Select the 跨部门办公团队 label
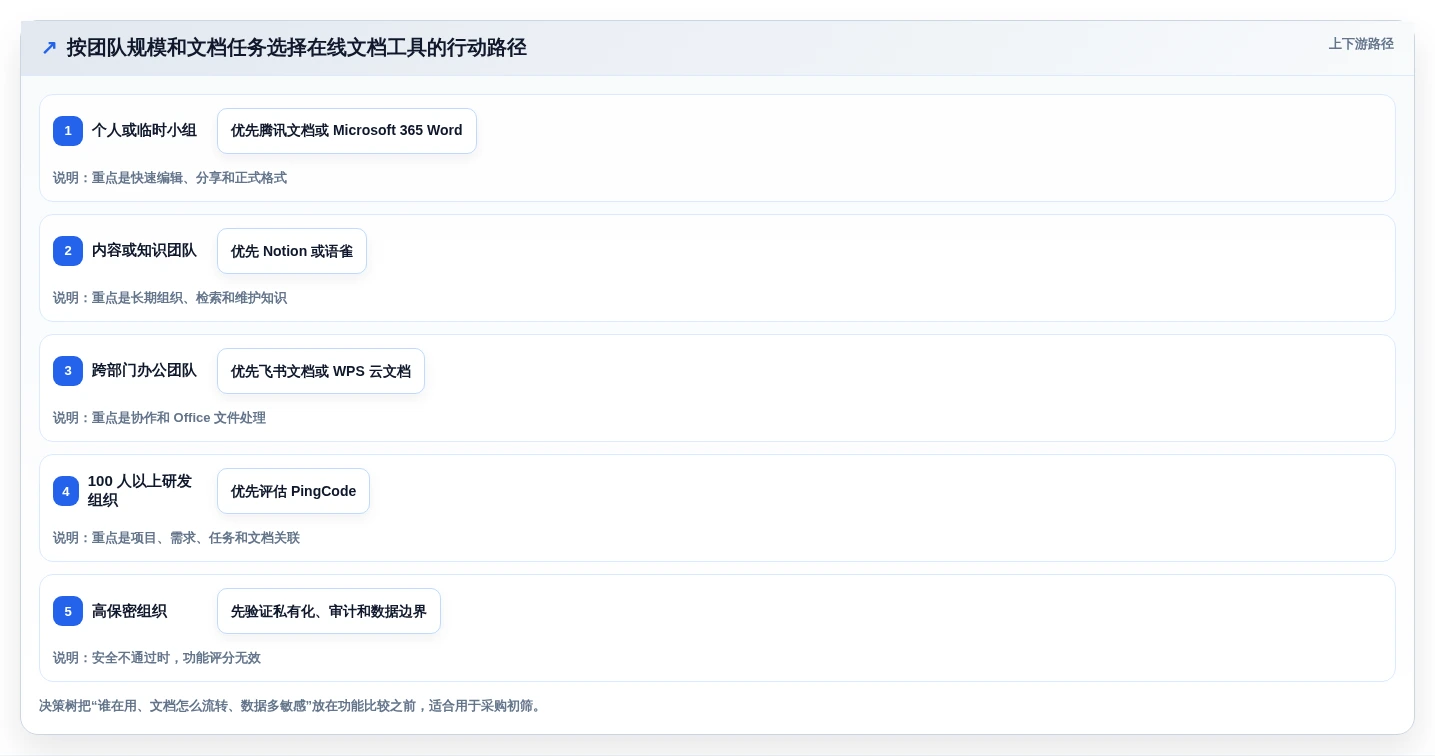Viewport: 1435px width, 756px height. click(x=144, y=370)
